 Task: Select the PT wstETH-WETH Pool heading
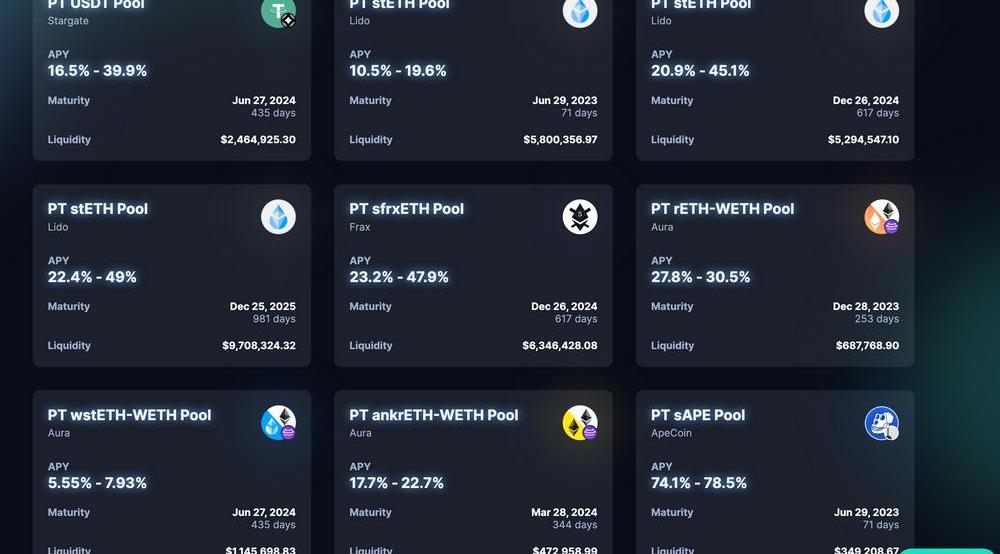129,415
